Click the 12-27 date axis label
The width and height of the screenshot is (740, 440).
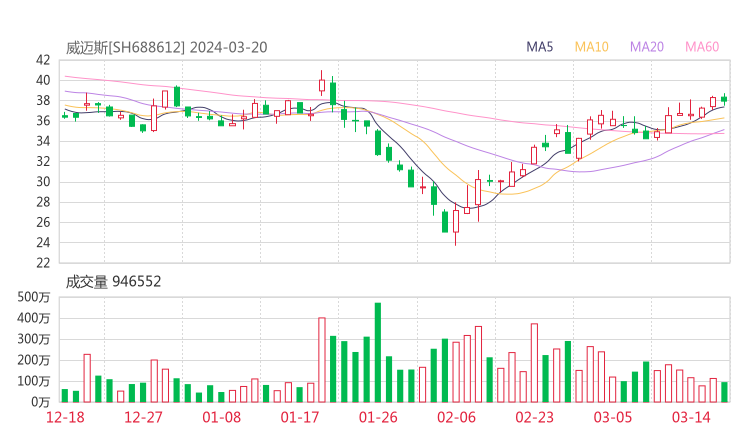(x=143, y=417)
